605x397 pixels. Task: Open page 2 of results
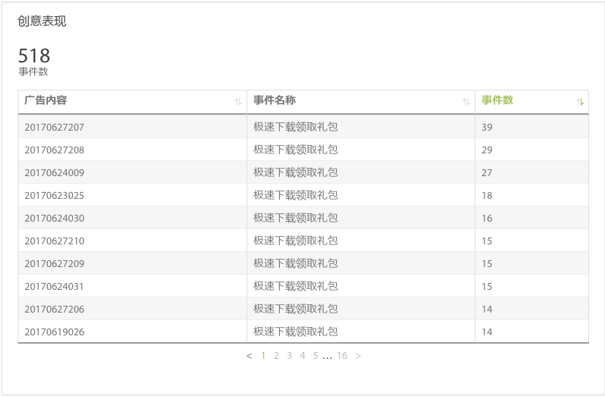point(276,356)
